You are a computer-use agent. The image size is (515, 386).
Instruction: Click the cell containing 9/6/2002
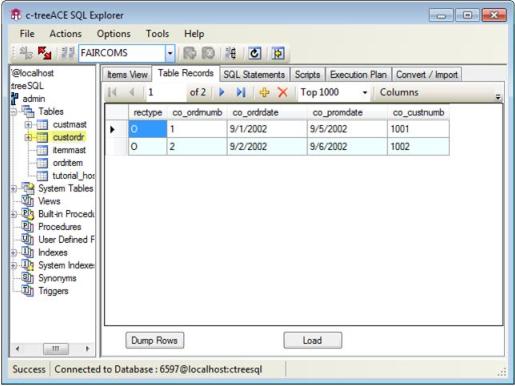[347, 147]
